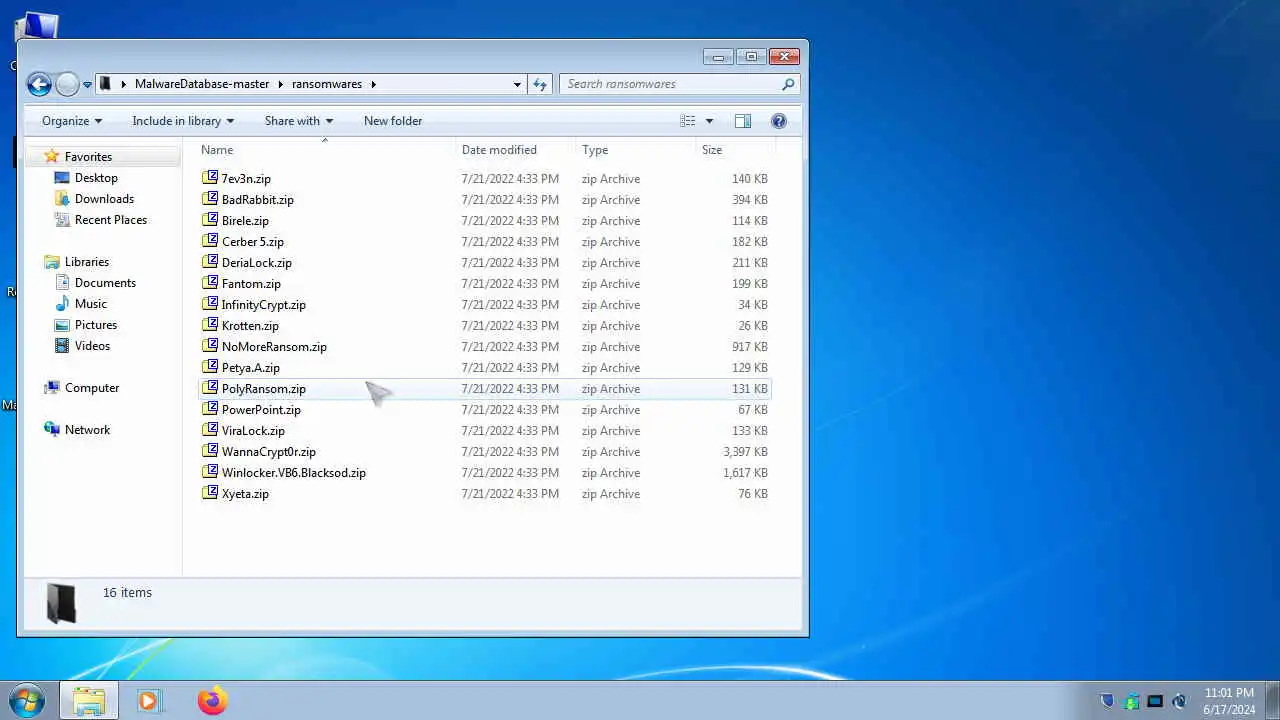Click the Show desktop strip at taskbar end
This screenshot has width=1280, height=720.
click(x=1273, y=700)
